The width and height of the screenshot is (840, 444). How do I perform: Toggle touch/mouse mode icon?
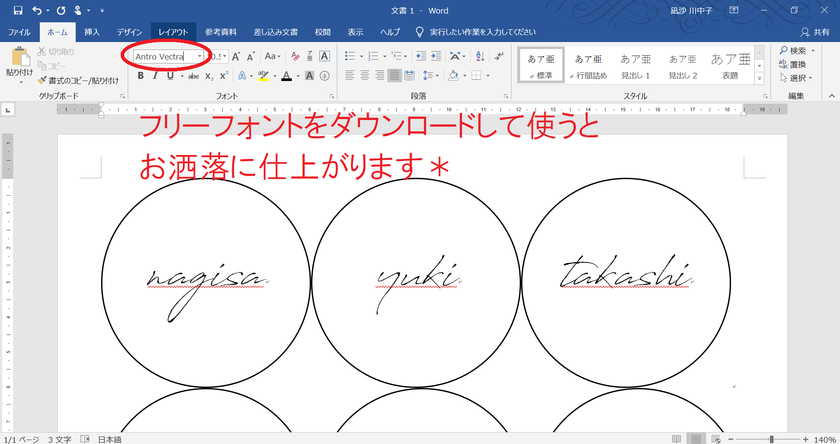[x=78, y=10]
